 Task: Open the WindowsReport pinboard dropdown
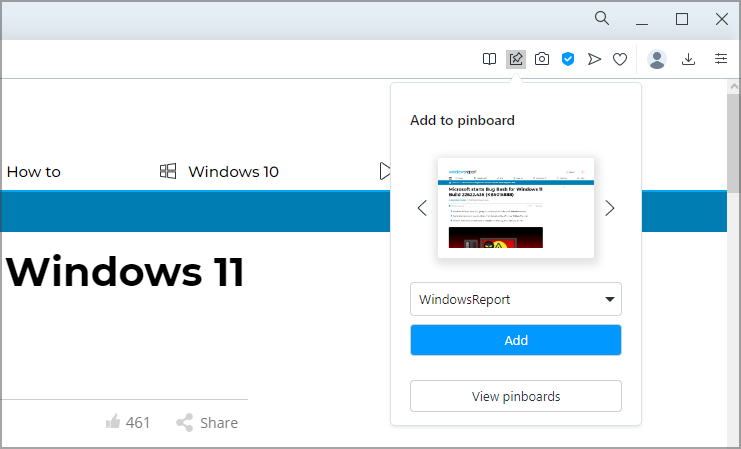(516, 299)
